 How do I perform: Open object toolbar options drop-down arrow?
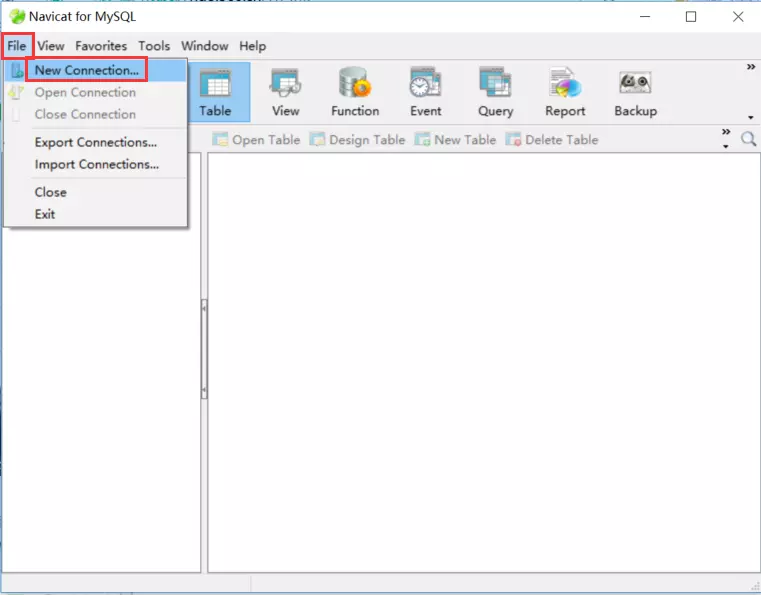[726, 147]
